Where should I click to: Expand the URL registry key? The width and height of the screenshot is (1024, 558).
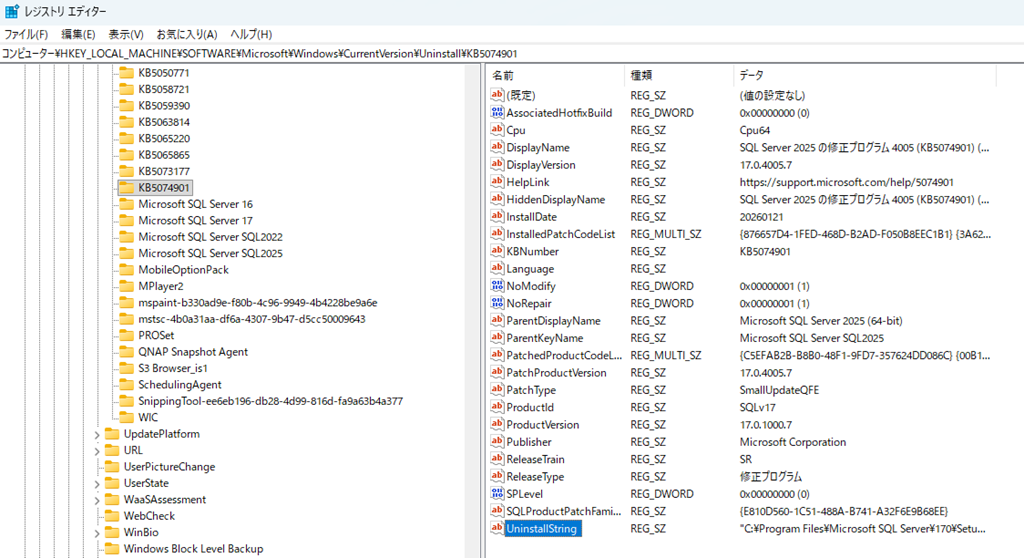97,451
